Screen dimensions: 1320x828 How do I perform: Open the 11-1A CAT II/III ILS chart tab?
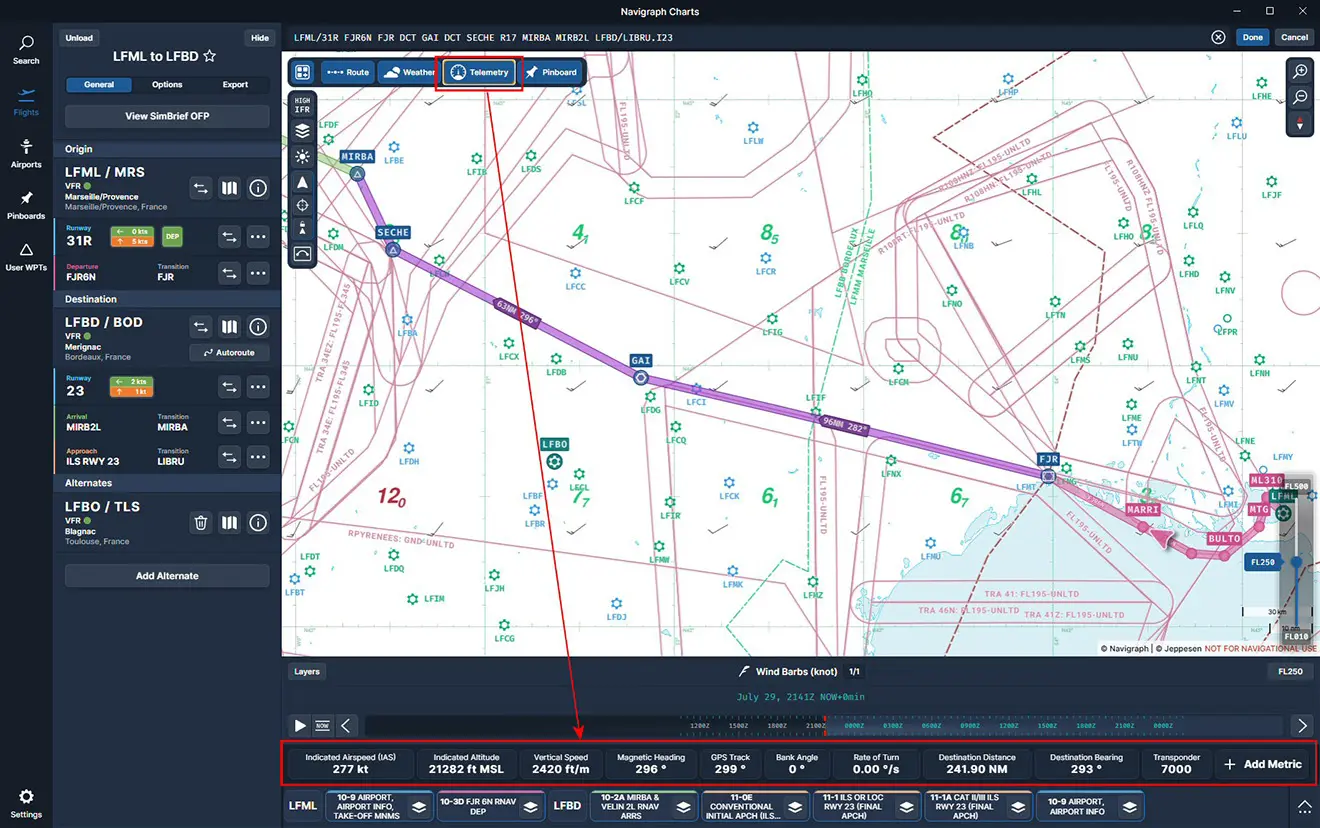point(977,806)
